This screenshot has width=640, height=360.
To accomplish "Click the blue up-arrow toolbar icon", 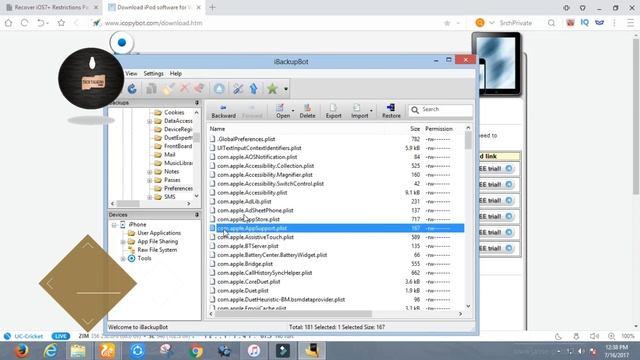I will tap(253, 89).
